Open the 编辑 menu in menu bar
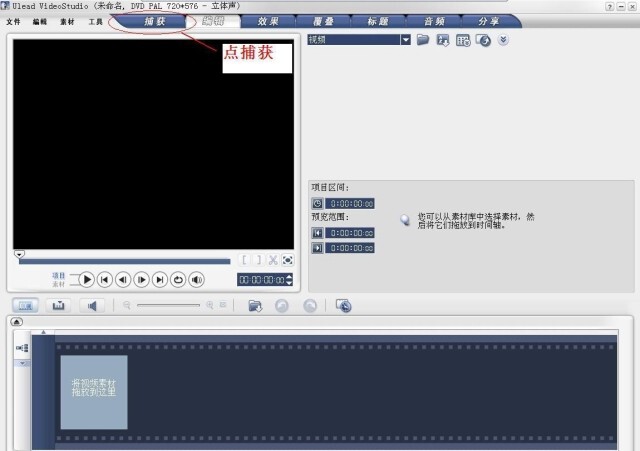This screenshot has width=640, height=451. 40,22
